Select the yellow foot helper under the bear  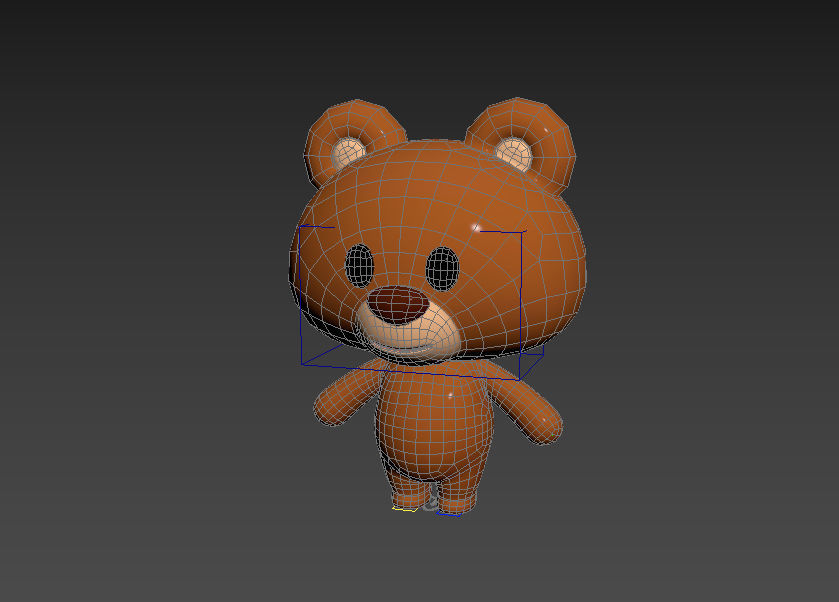point(405,509)
